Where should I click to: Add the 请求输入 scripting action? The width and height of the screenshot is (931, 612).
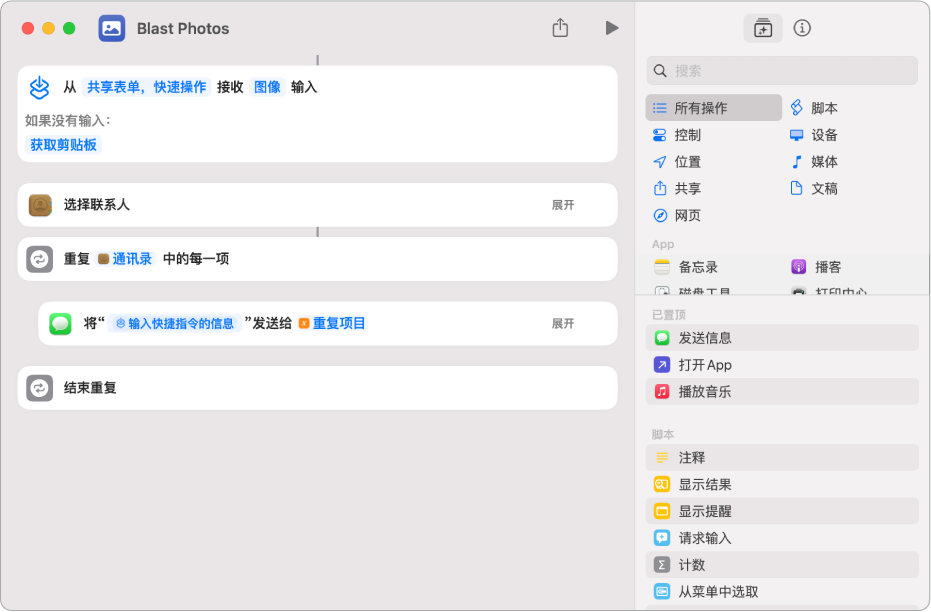[x=782, y=538]
